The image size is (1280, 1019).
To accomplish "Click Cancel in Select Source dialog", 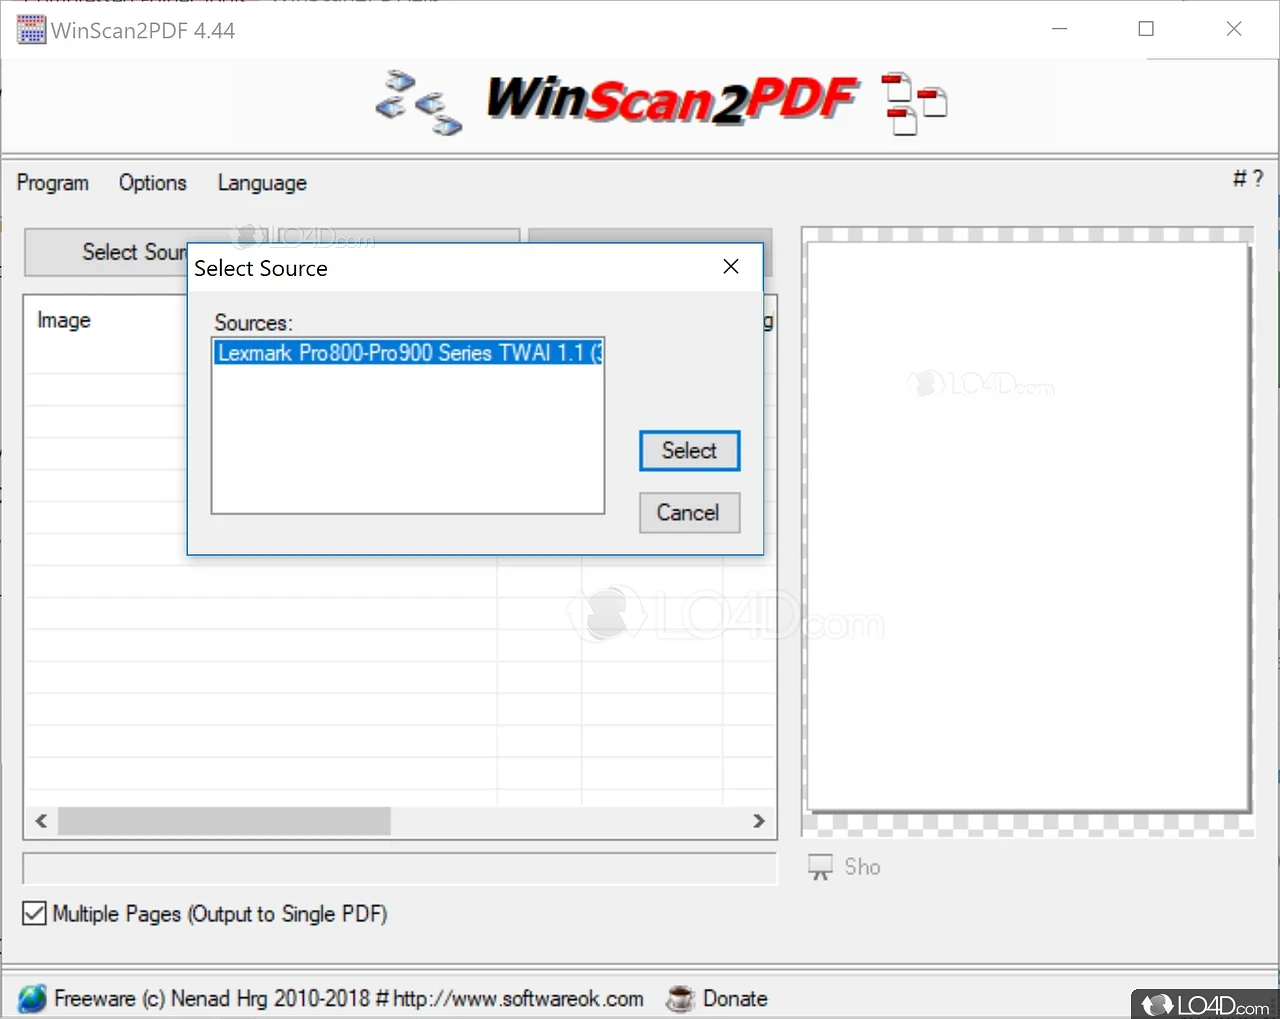I will [690, 513].
